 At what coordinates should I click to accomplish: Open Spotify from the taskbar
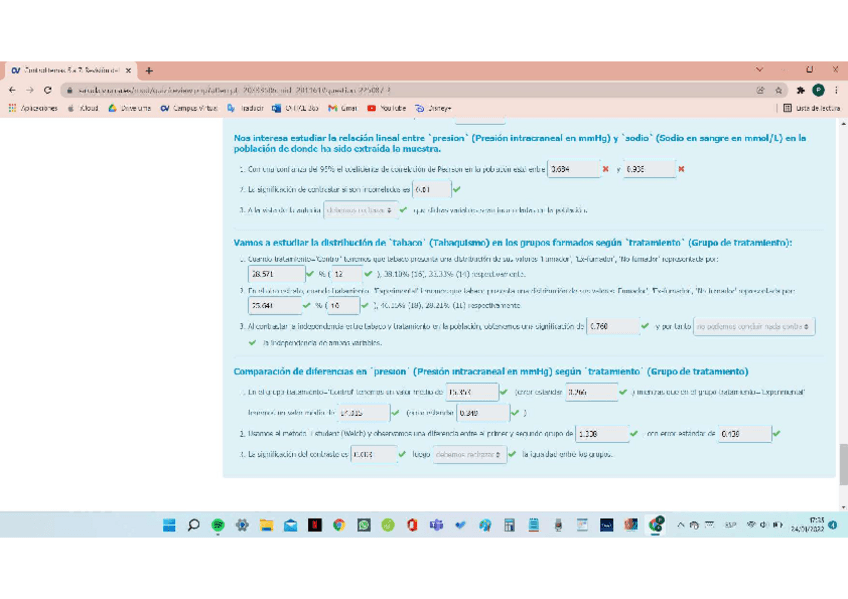217,525
